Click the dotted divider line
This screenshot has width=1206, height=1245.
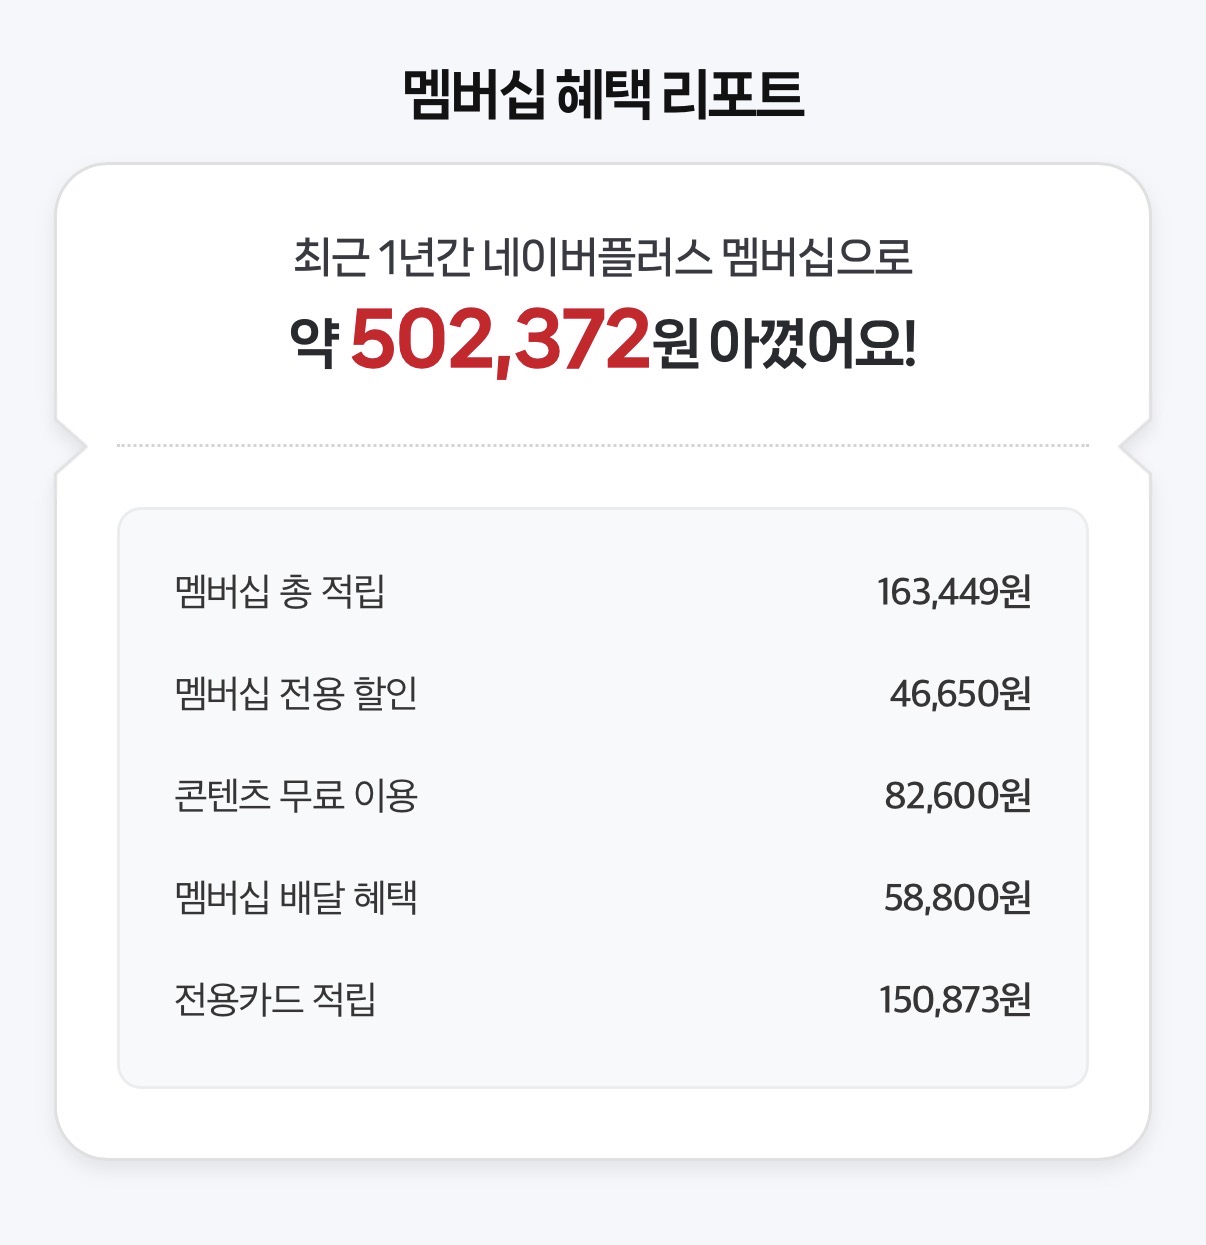603,445
